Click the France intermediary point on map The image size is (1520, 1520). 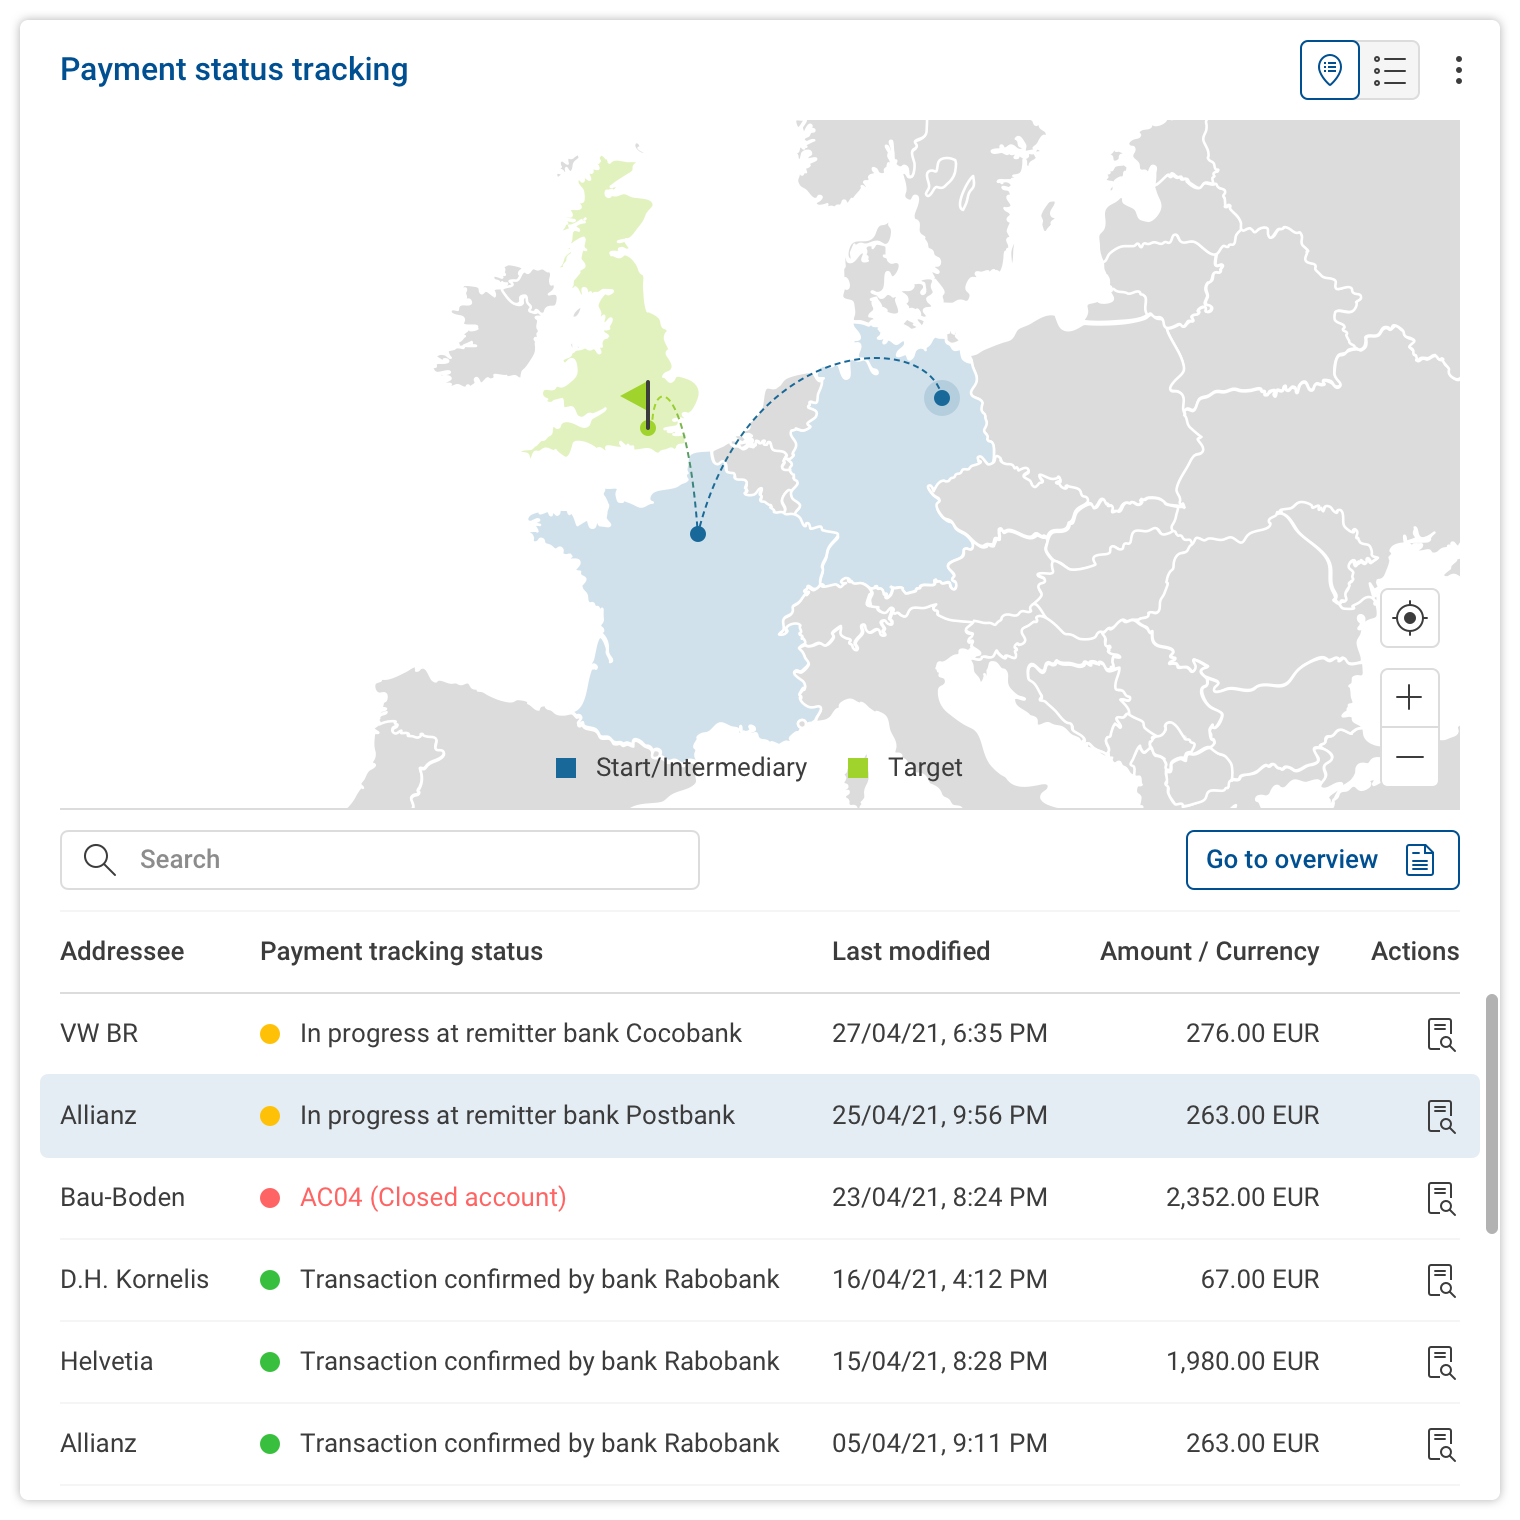[x=698, y=534]
